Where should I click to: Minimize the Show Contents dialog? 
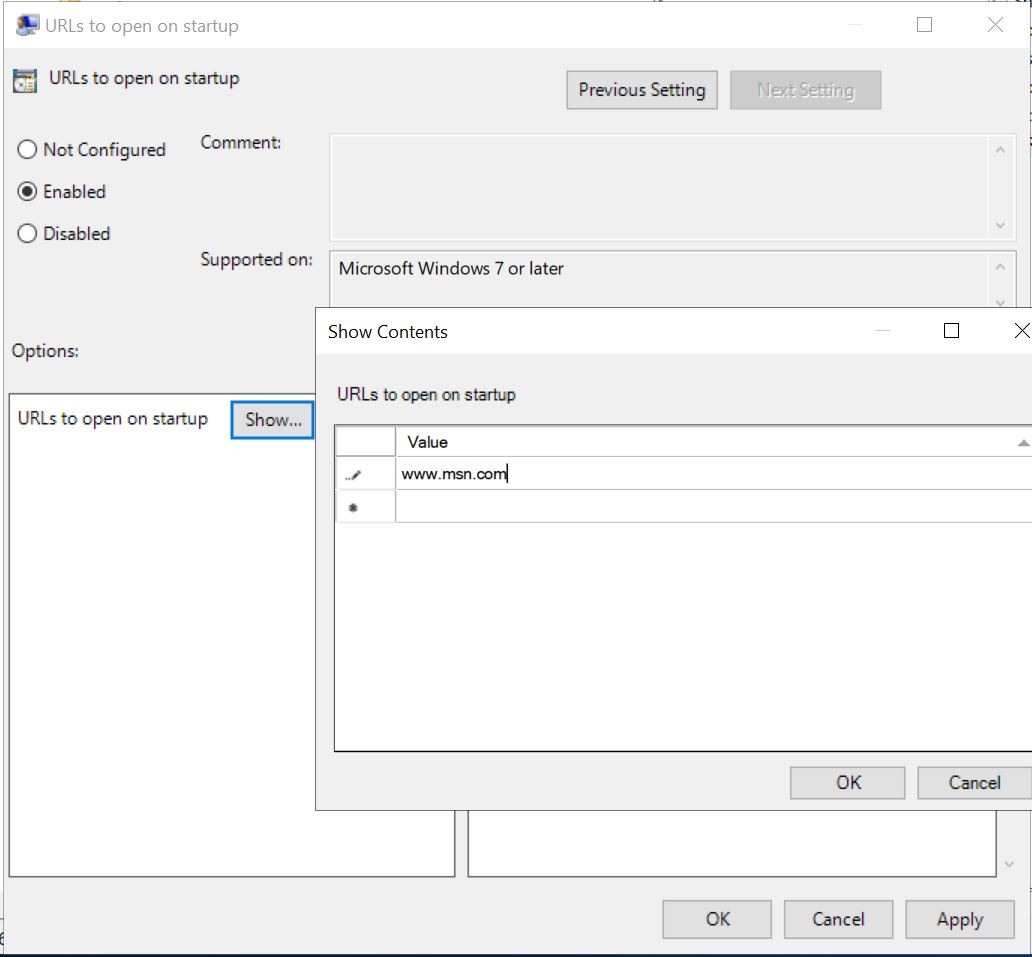(x=881, y=331)
